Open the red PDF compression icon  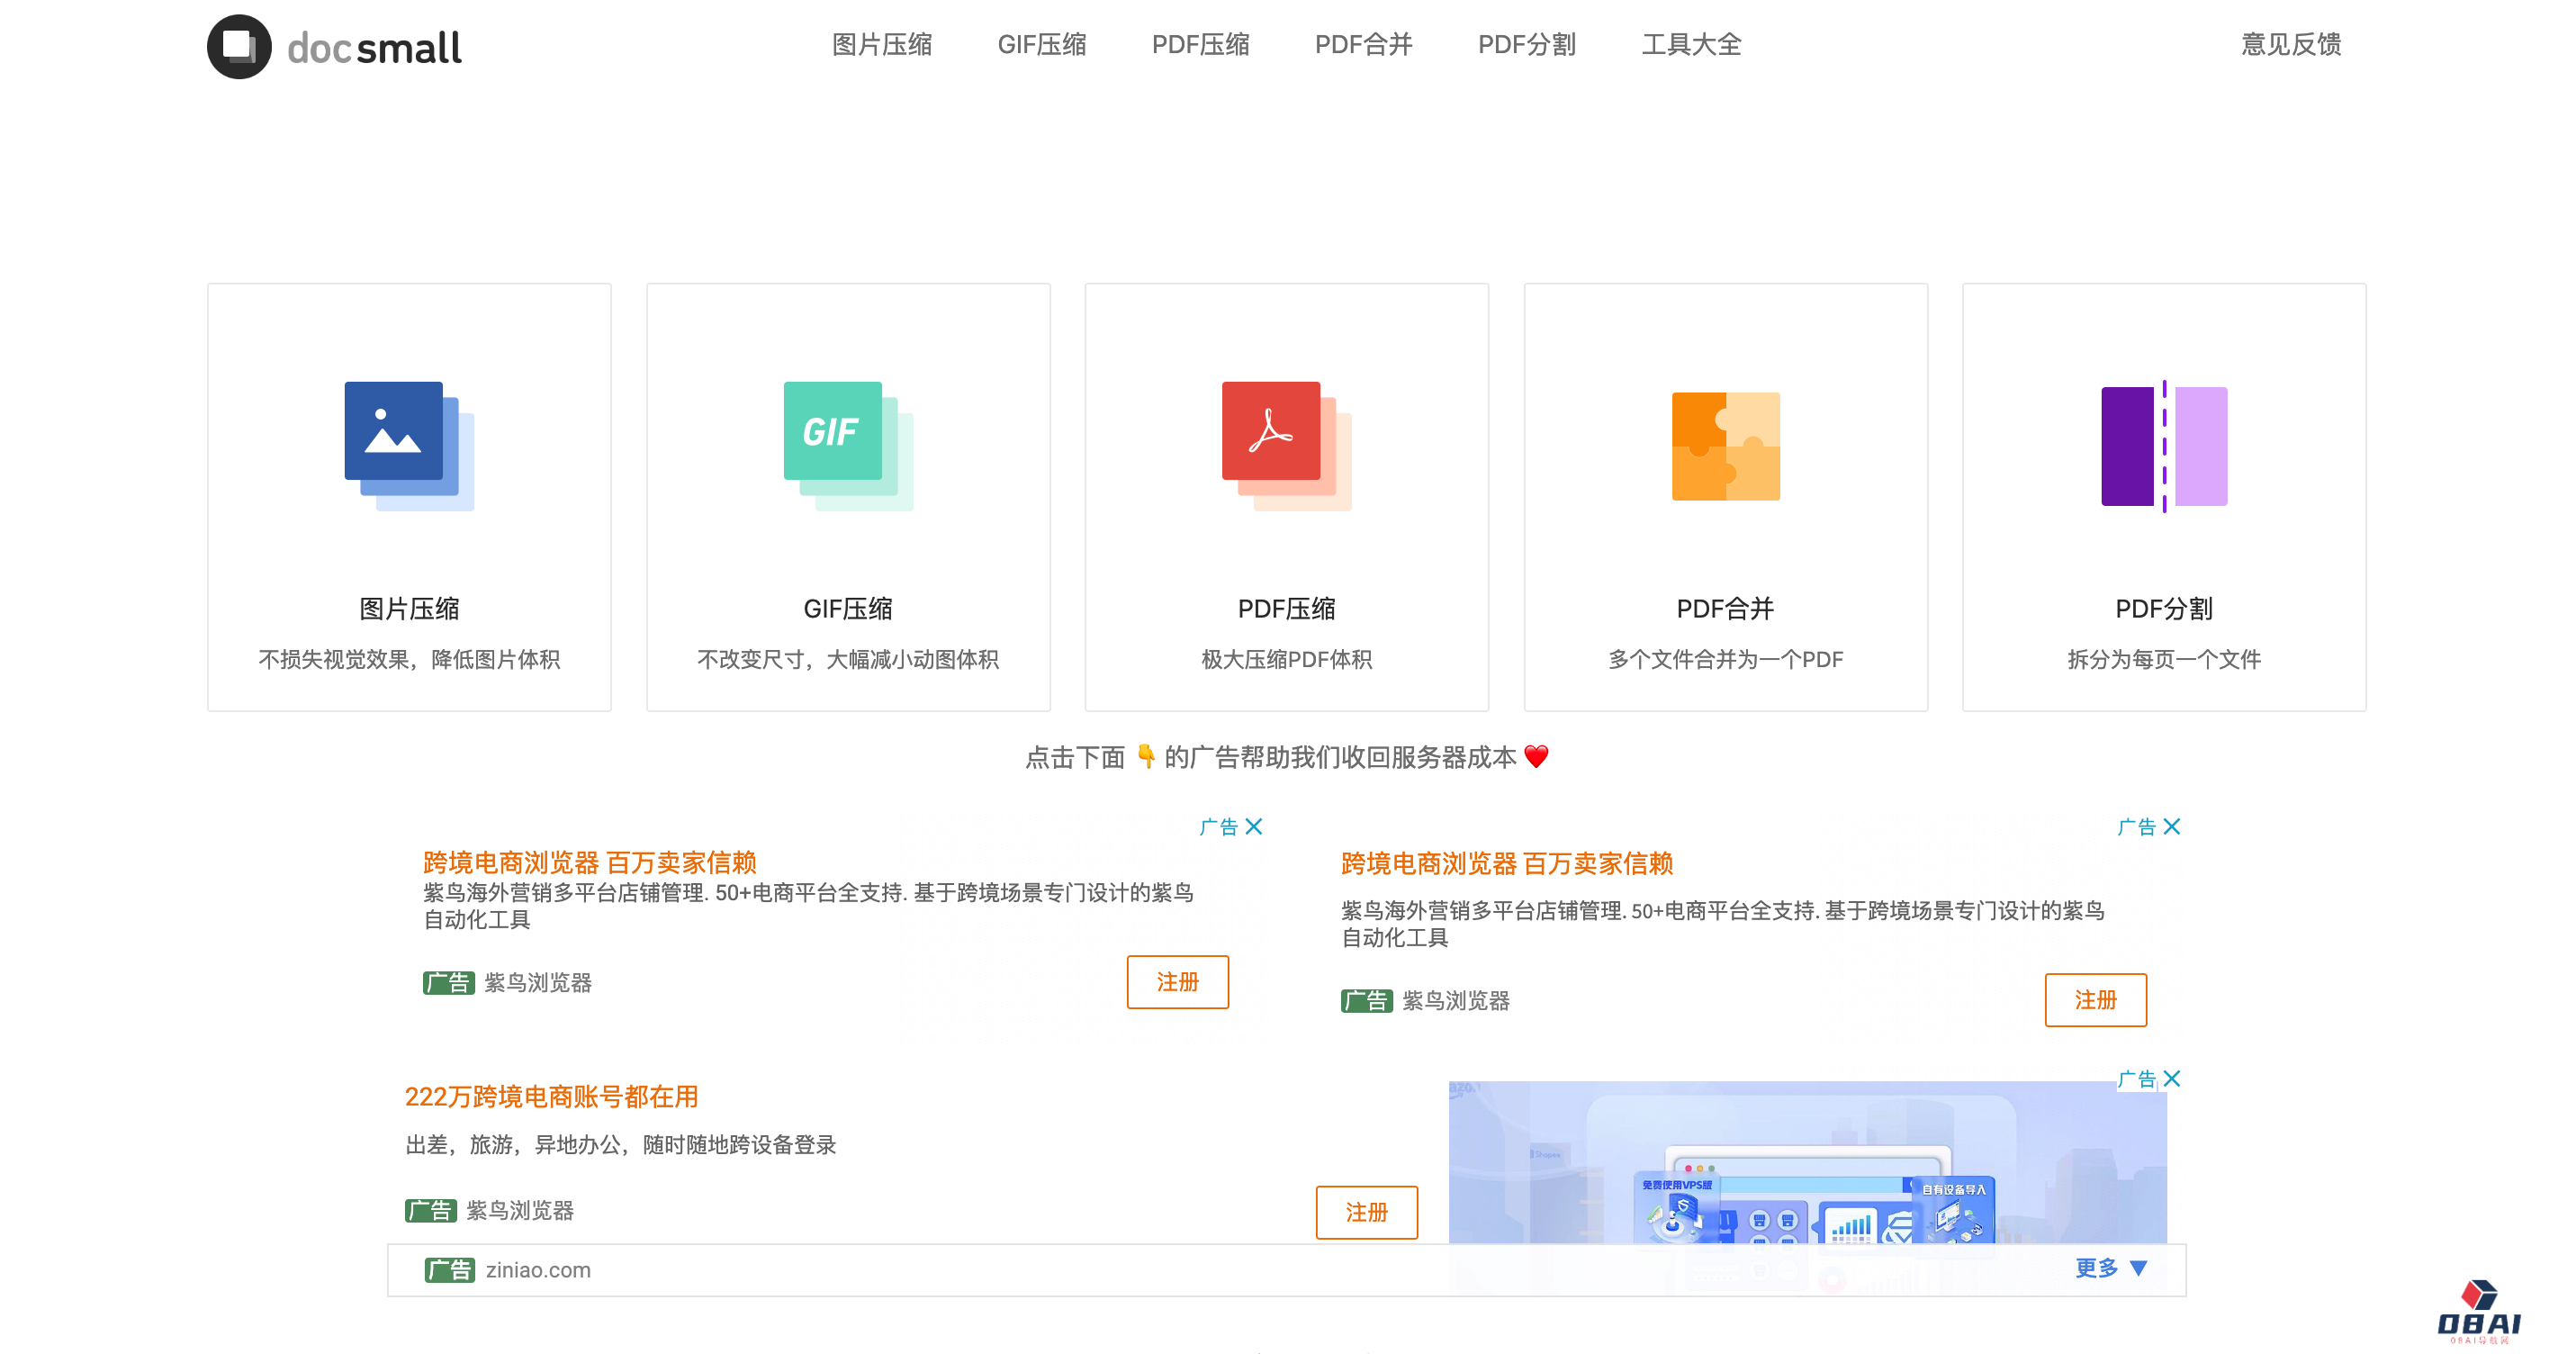pyautogui.click(x=1286, y=445)
